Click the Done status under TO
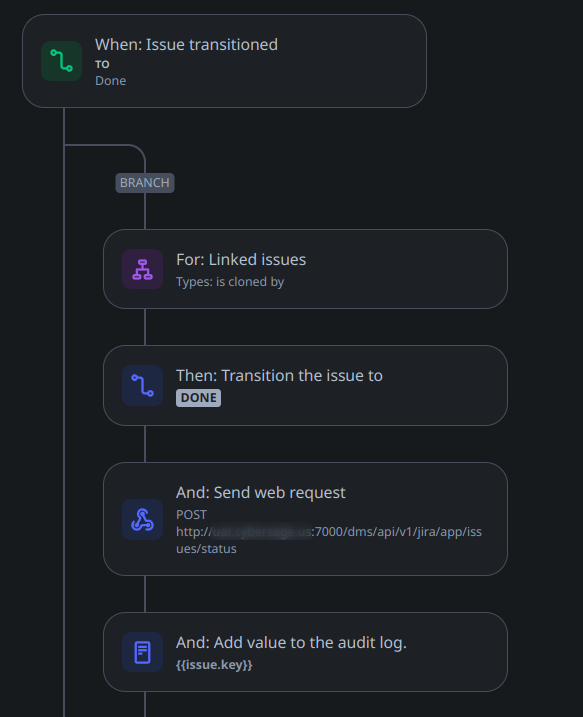This screenshot has width=583, height=717. 110,80
